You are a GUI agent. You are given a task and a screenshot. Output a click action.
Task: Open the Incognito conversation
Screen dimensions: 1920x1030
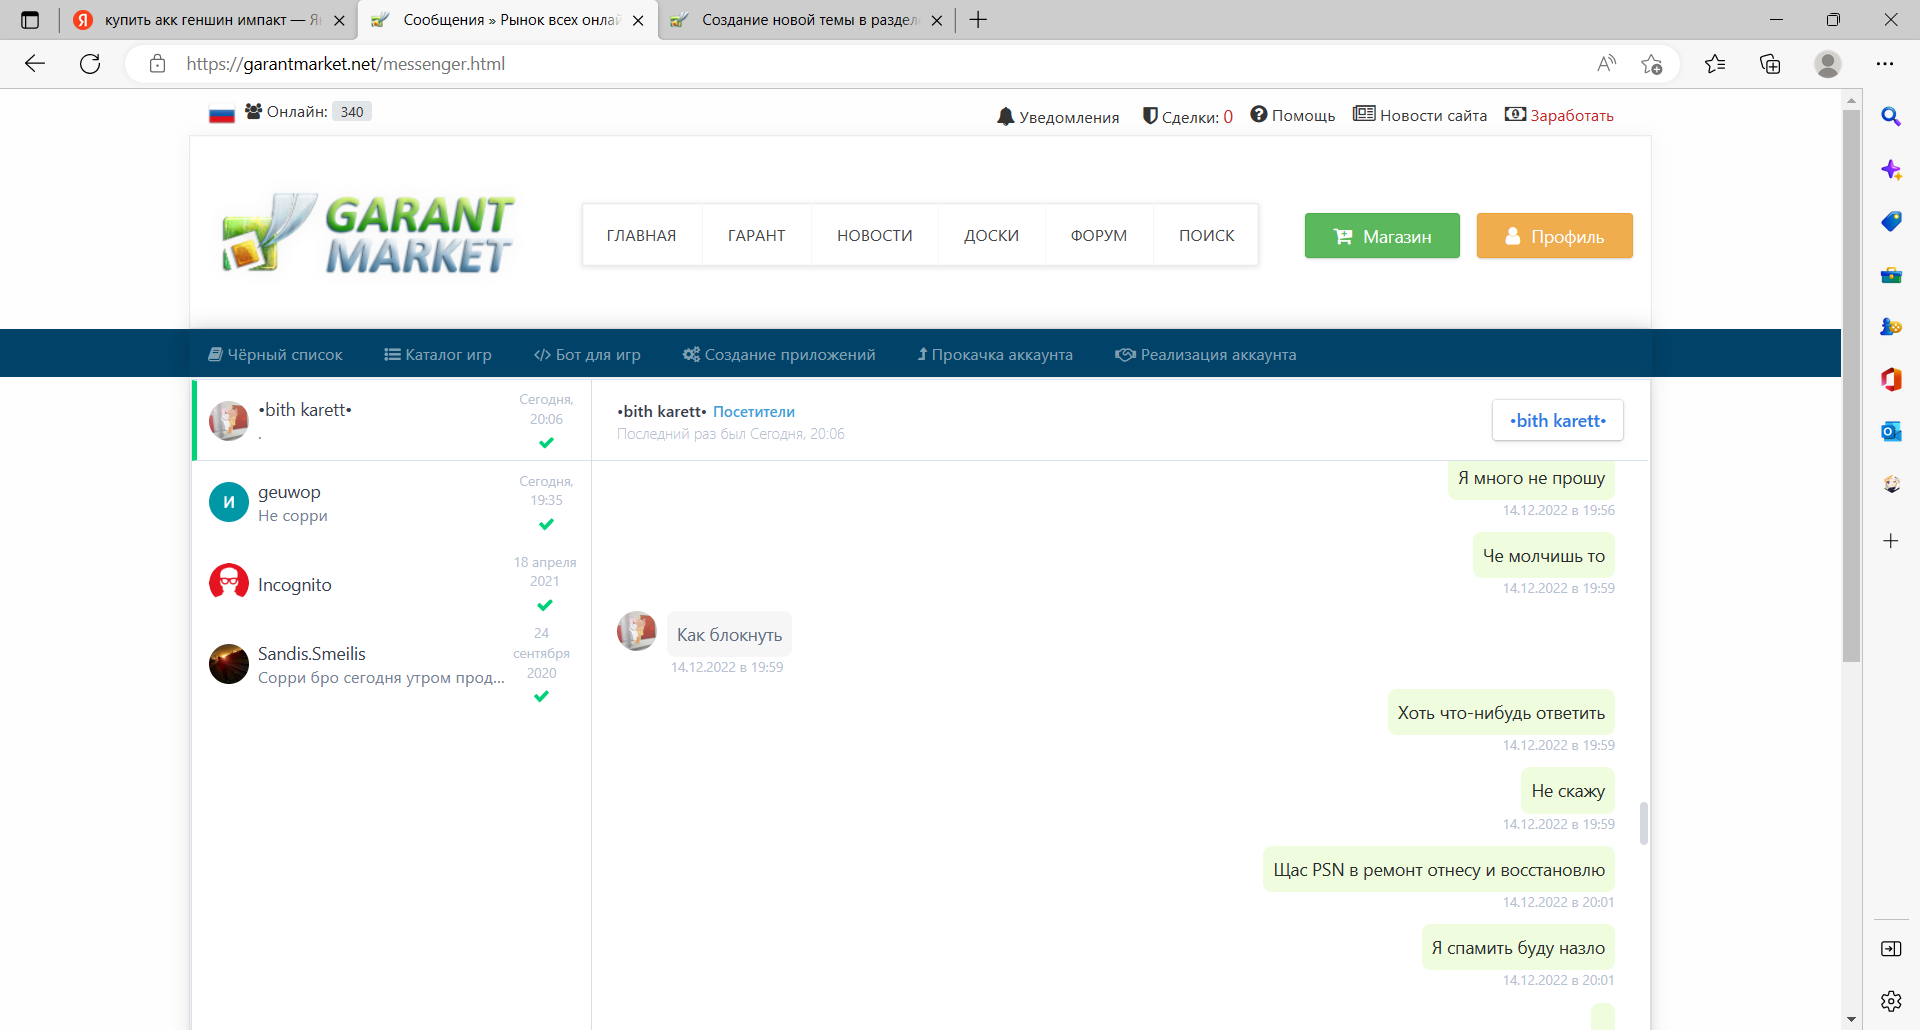[392, 584]
